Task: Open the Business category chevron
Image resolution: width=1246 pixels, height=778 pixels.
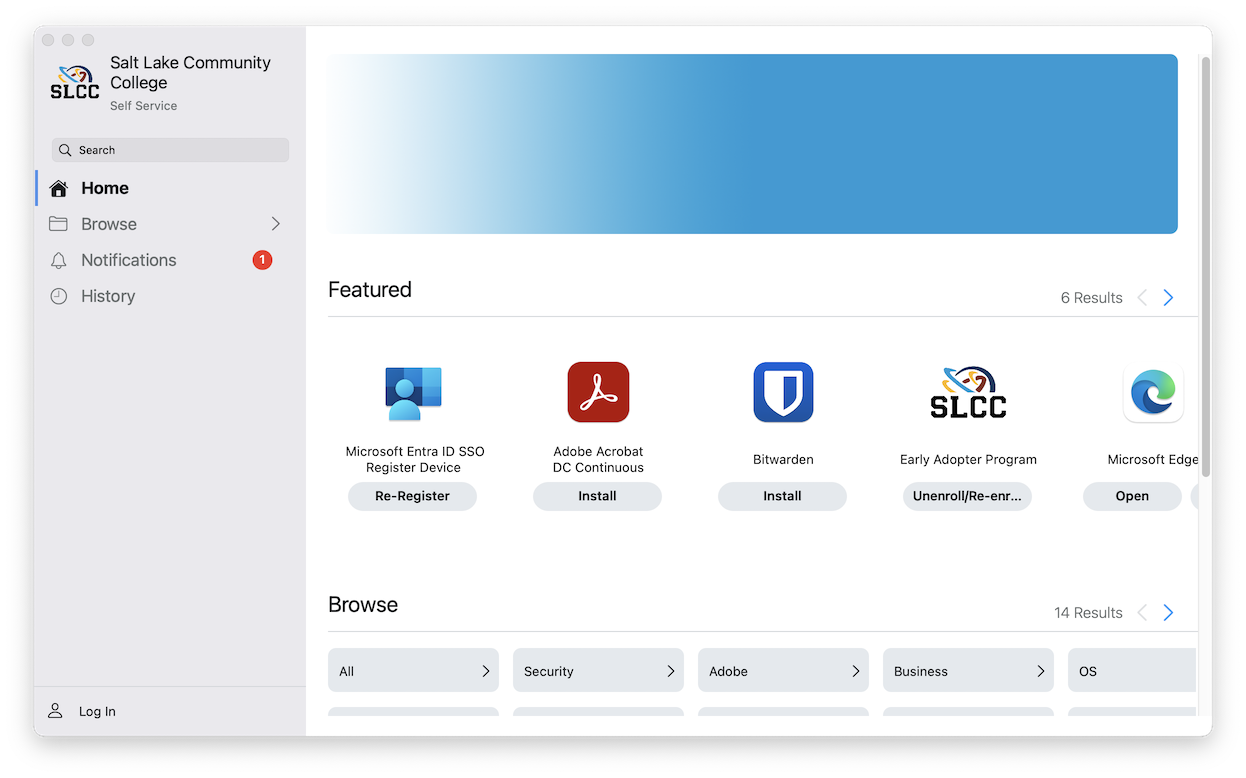Action: pos(1041,671)
